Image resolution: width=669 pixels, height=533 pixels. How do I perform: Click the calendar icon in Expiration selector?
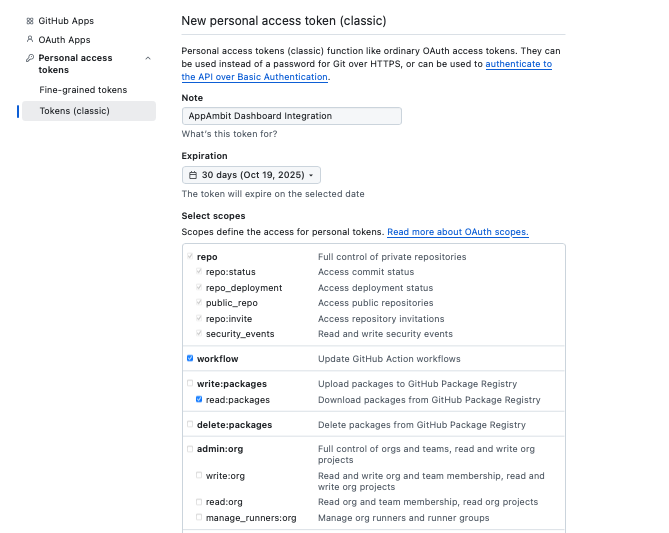pyautogui.click(x=193, y=175)
